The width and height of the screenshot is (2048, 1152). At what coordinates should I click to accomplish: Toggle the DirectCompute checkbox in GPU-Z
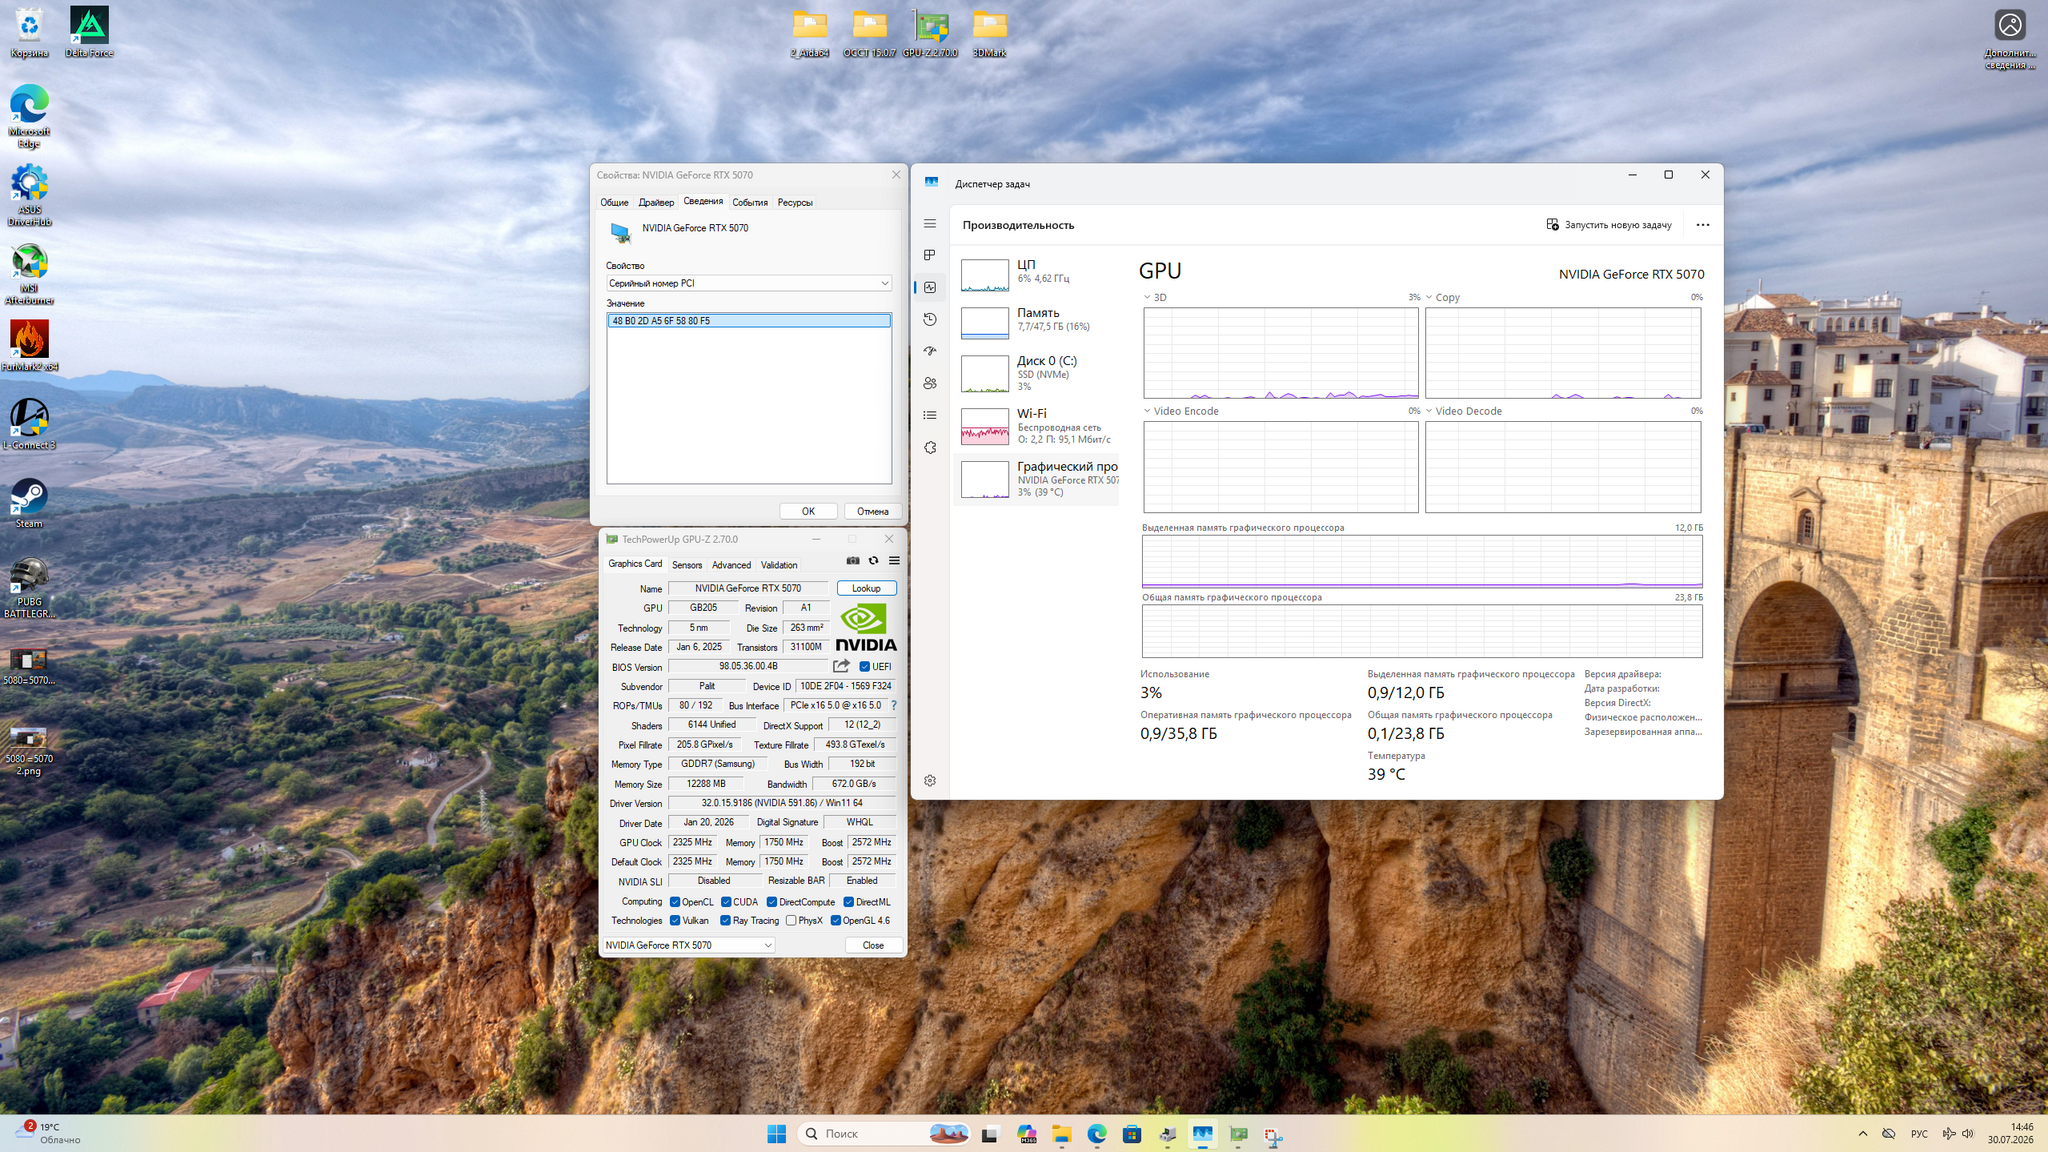tap(772, 902)
